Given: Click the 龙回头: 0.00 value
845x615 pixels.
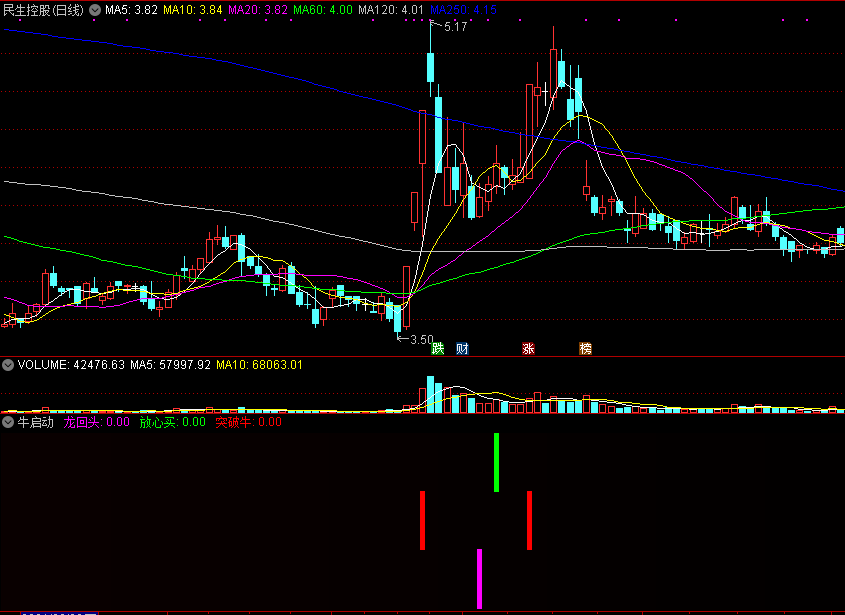Looking at the screenshot, I should [x=96, y=422].
